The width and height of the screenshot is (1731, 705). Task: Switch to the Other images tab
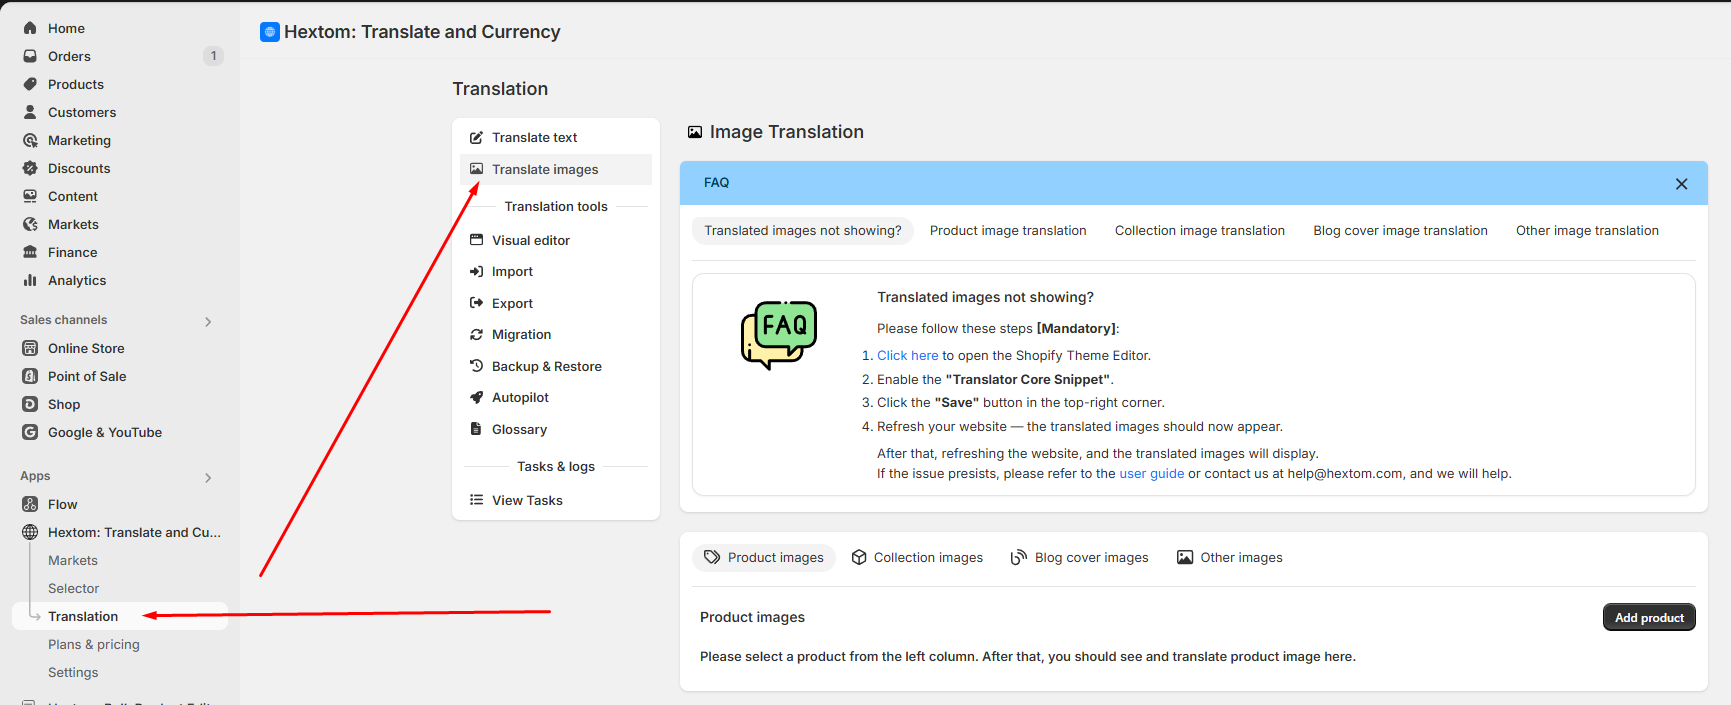click(x=1229, y=557)
